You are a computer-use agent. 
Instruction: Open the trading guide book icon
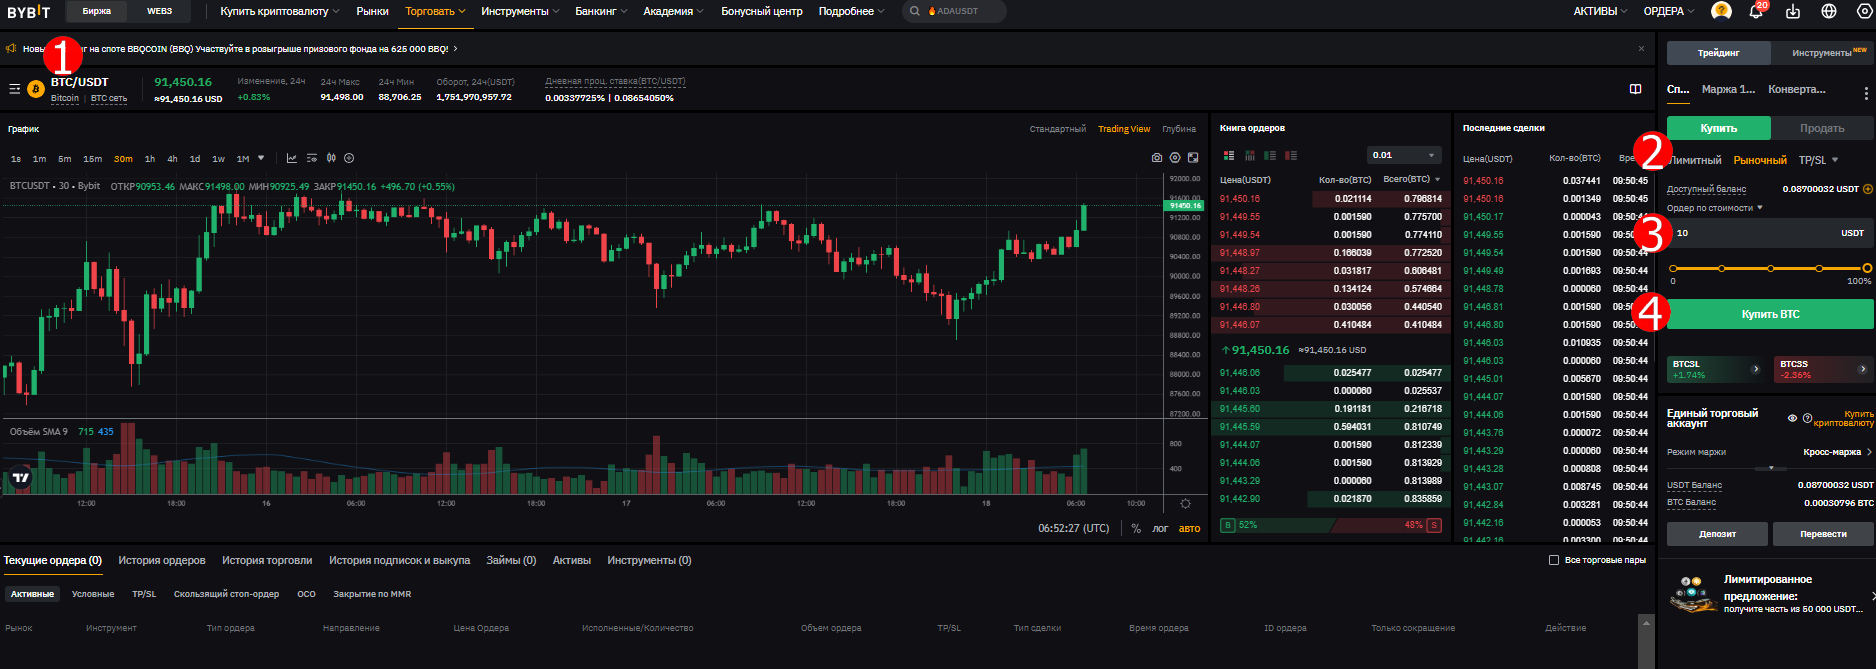point(1636,89)
